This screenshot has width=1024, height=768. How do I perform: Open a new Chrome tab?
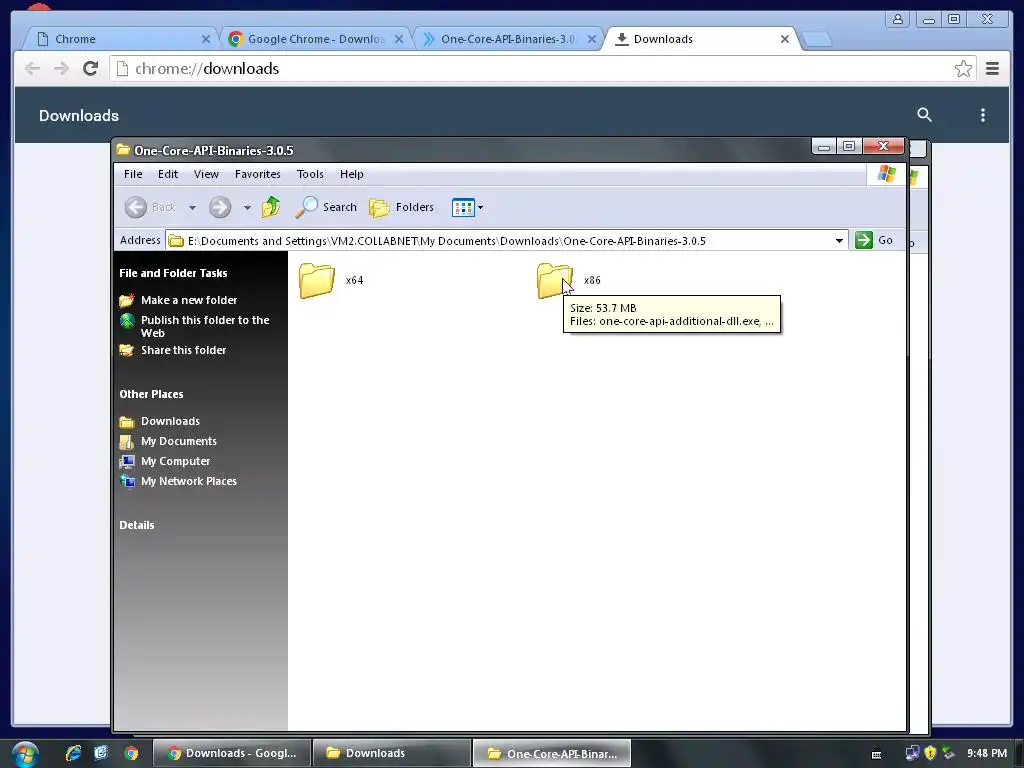point(816,40)
